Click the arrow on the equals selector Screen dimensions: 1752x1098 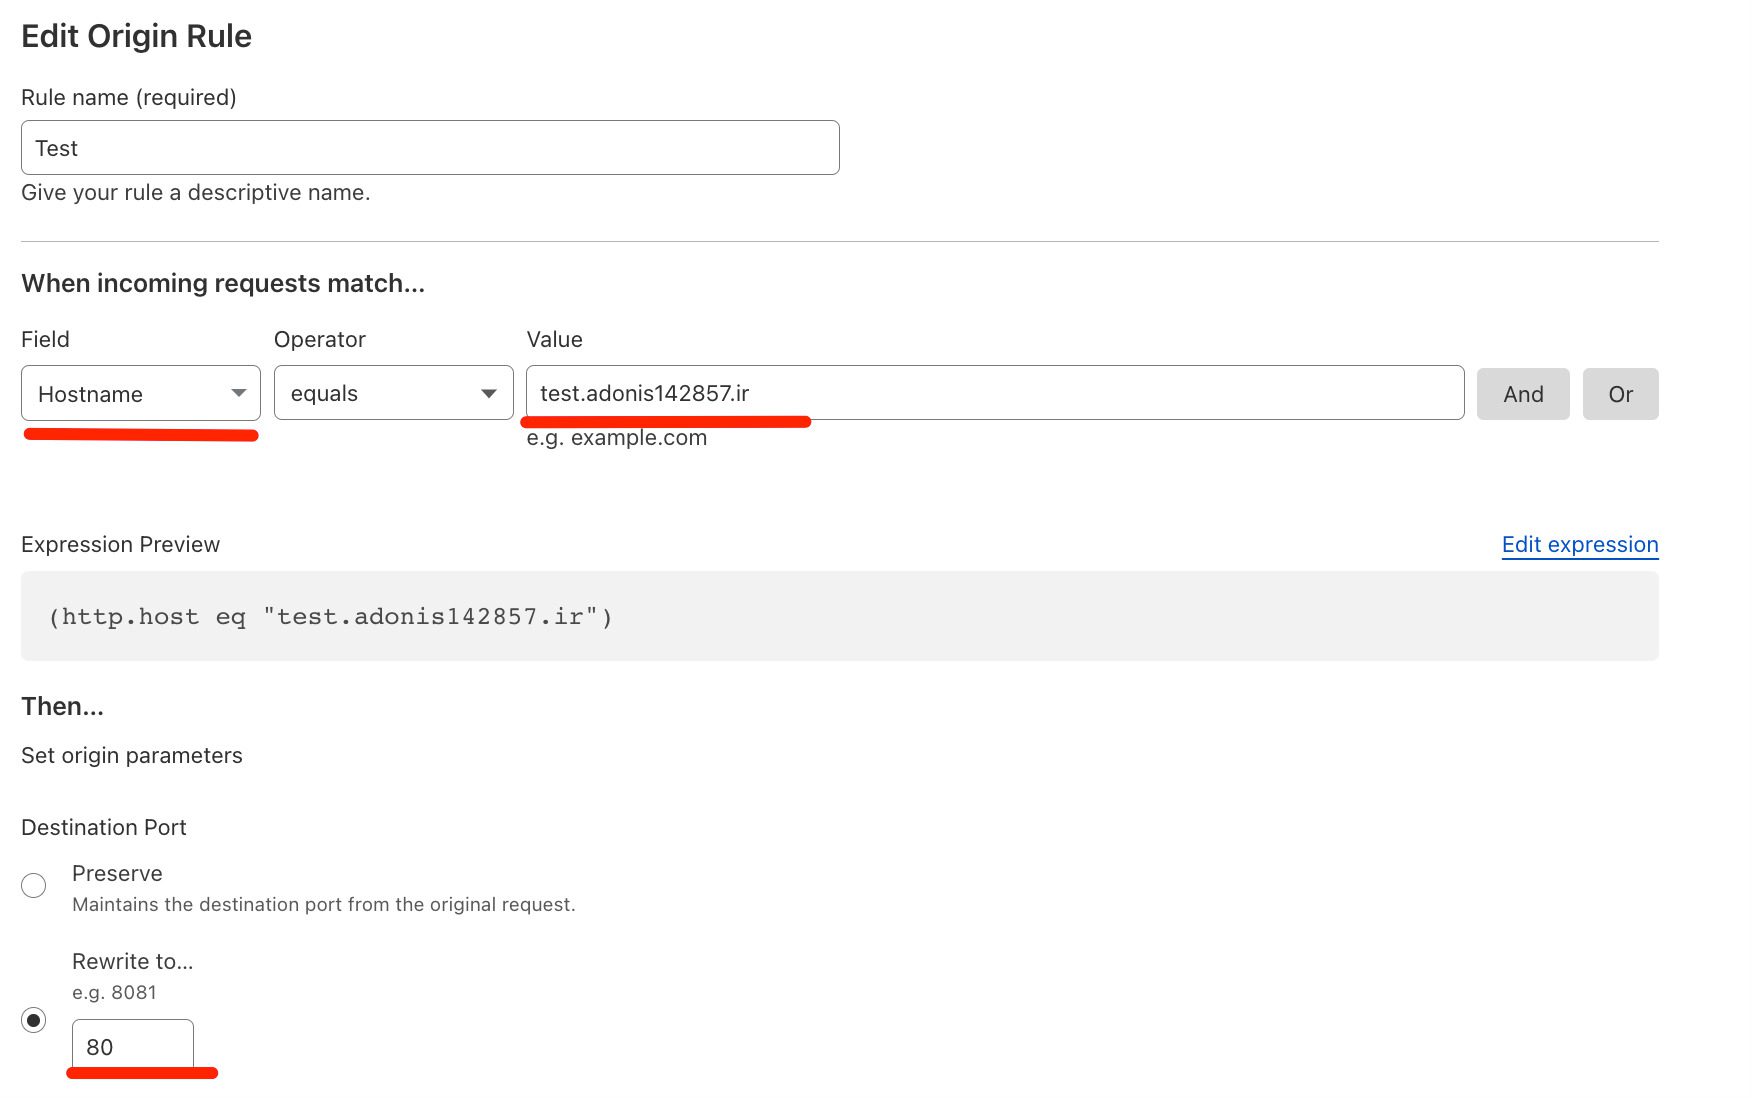coord(489,393)
